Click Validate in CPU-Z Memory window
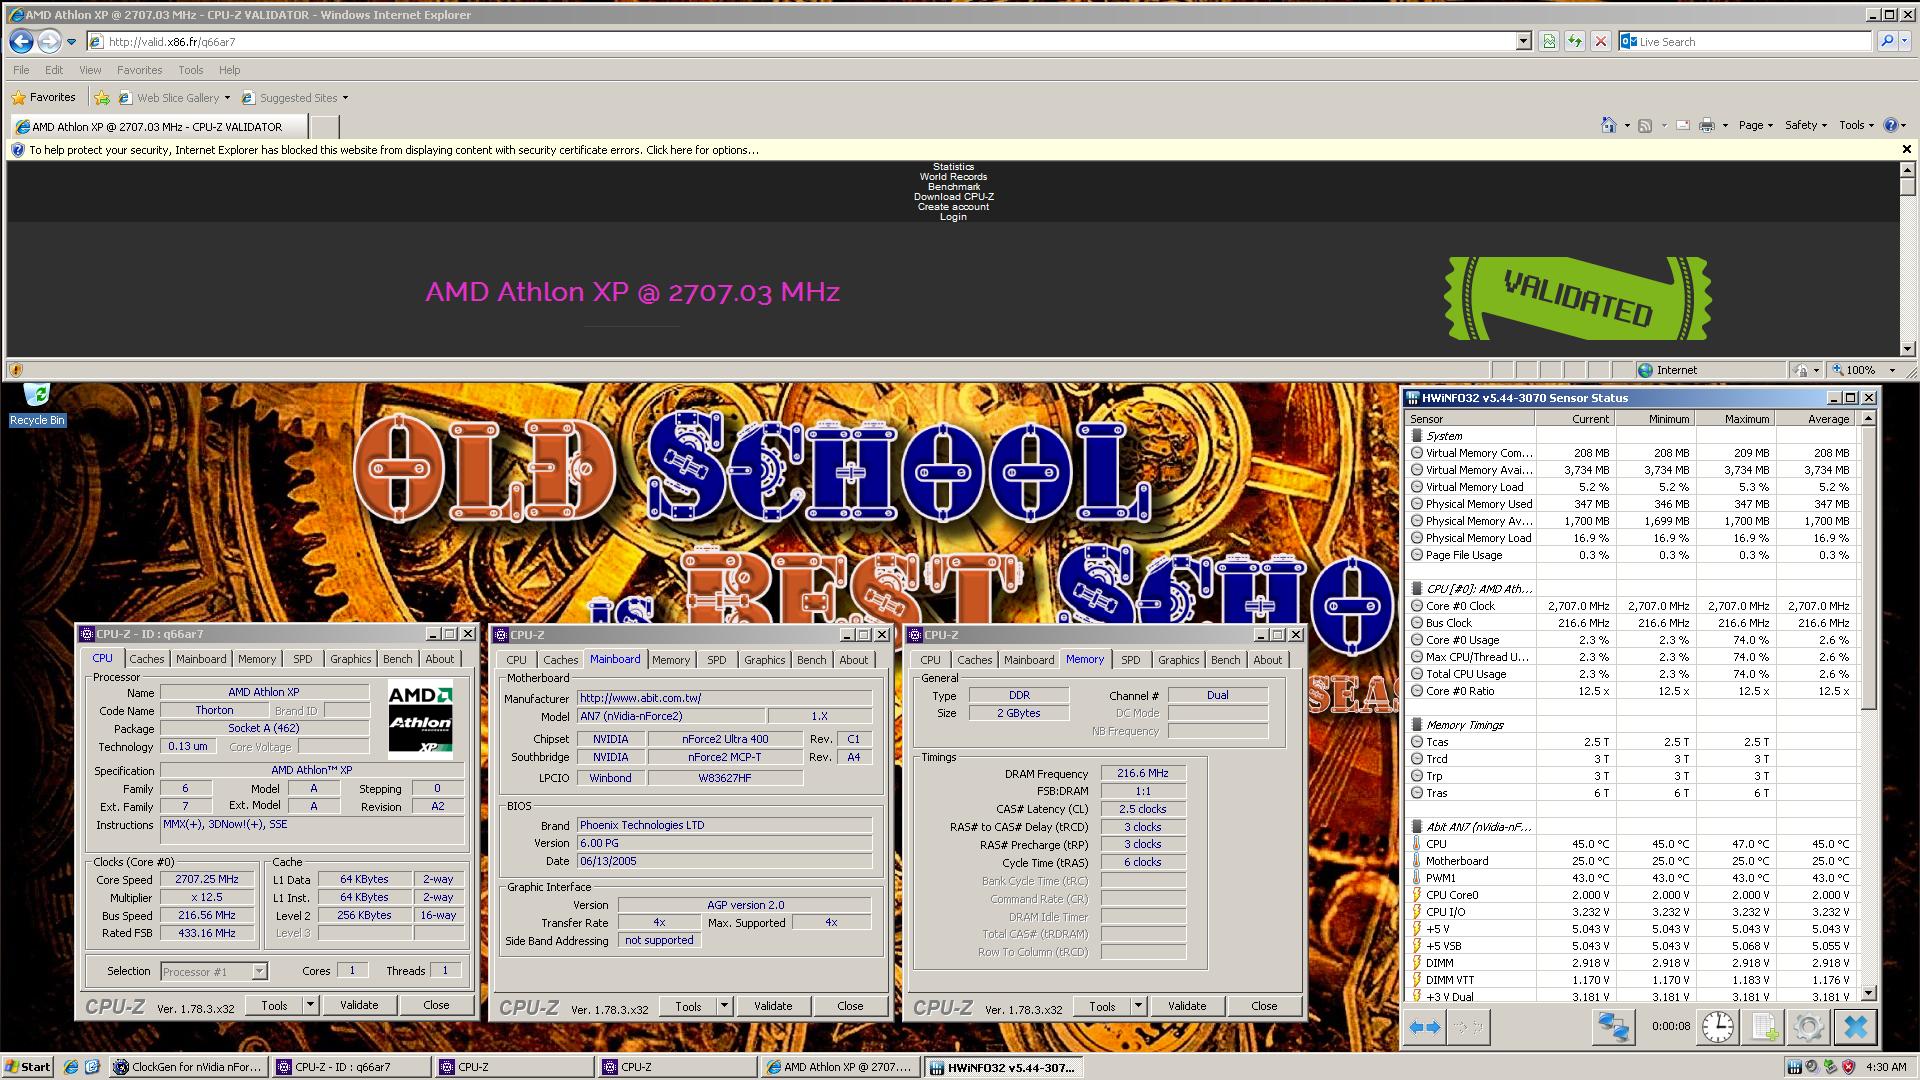The width and height of the screenshot is (1920, 1080). [1187, 1006]
